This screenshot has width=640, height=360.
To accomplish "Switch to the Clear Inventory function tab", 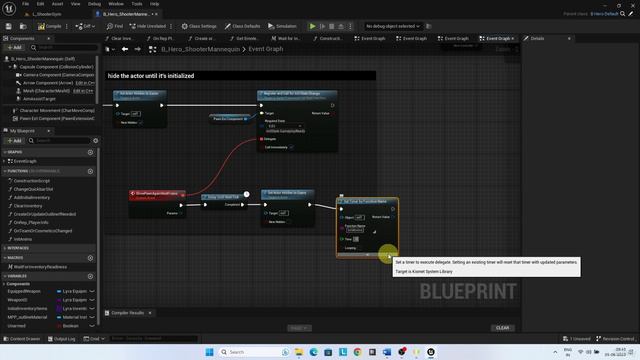I will point(119,38).
